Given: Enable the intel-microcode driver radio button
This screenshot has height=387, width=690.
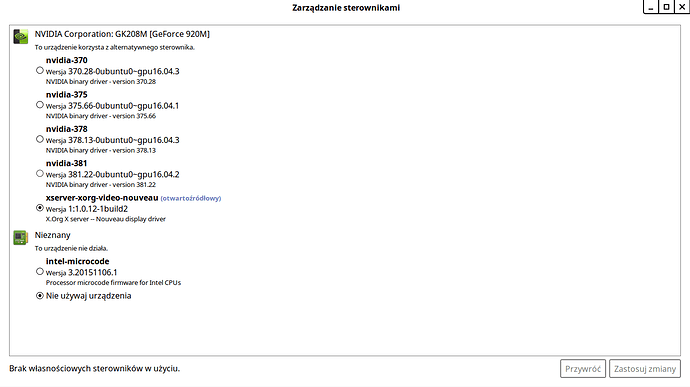Looking at the screenshot, I should 40,272.
